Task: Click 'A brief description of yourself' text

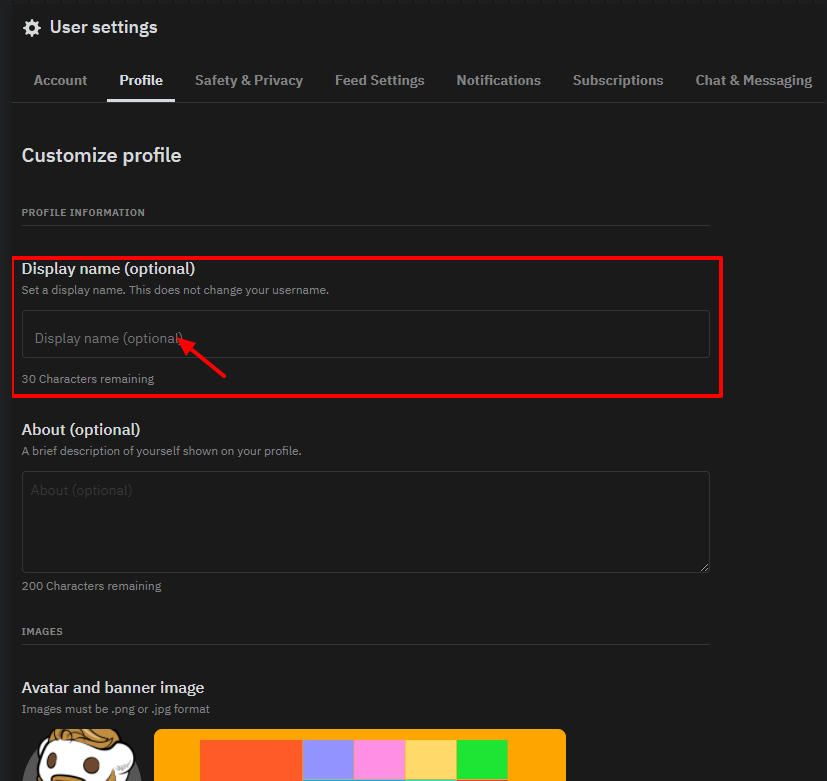Action: pyautogui.click(x=161, y=451)
